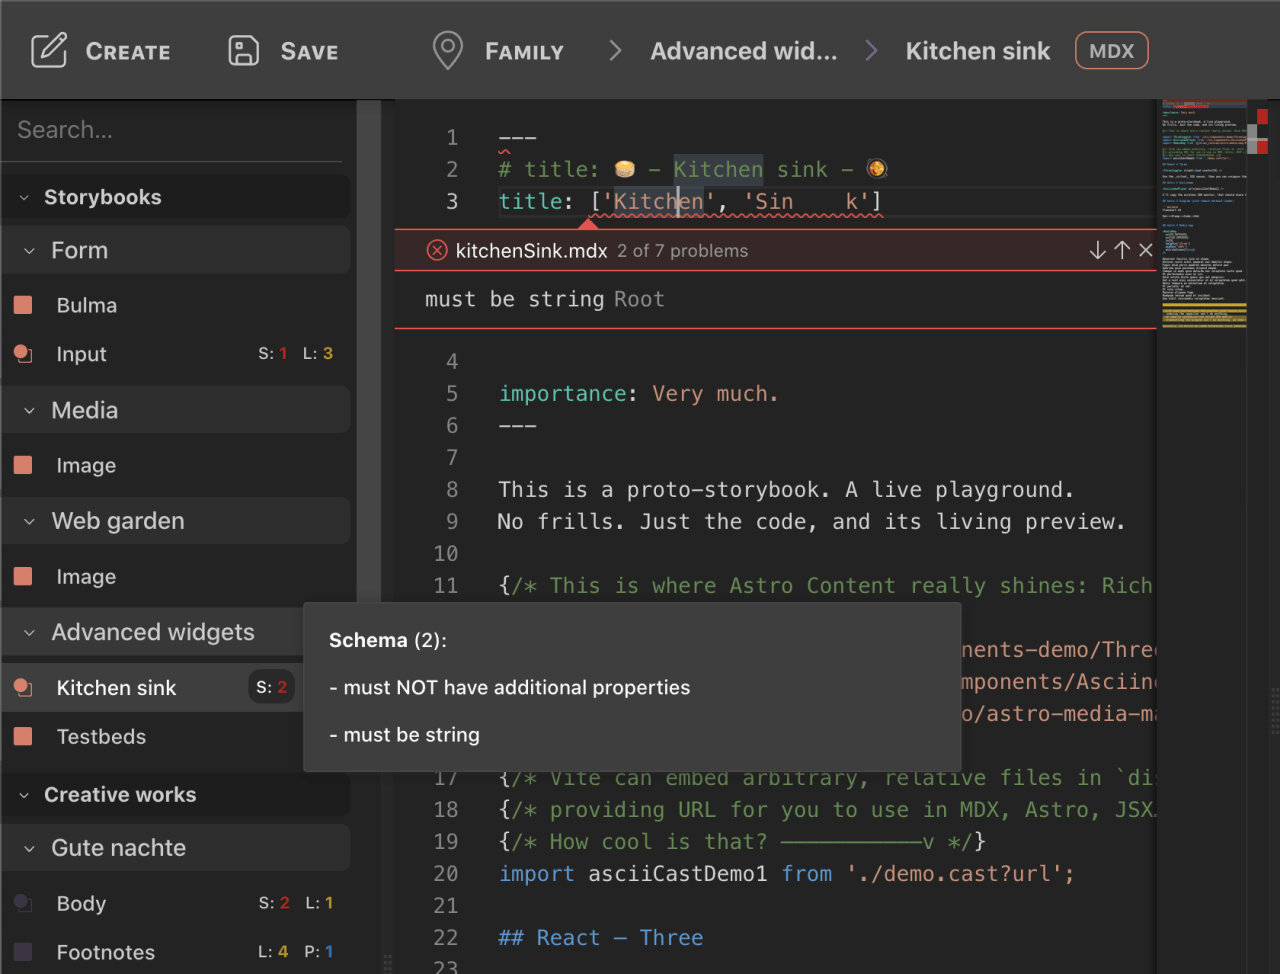1280x974 pixels.
Task: Click the red error circle icon
Action: coord(437,250)
